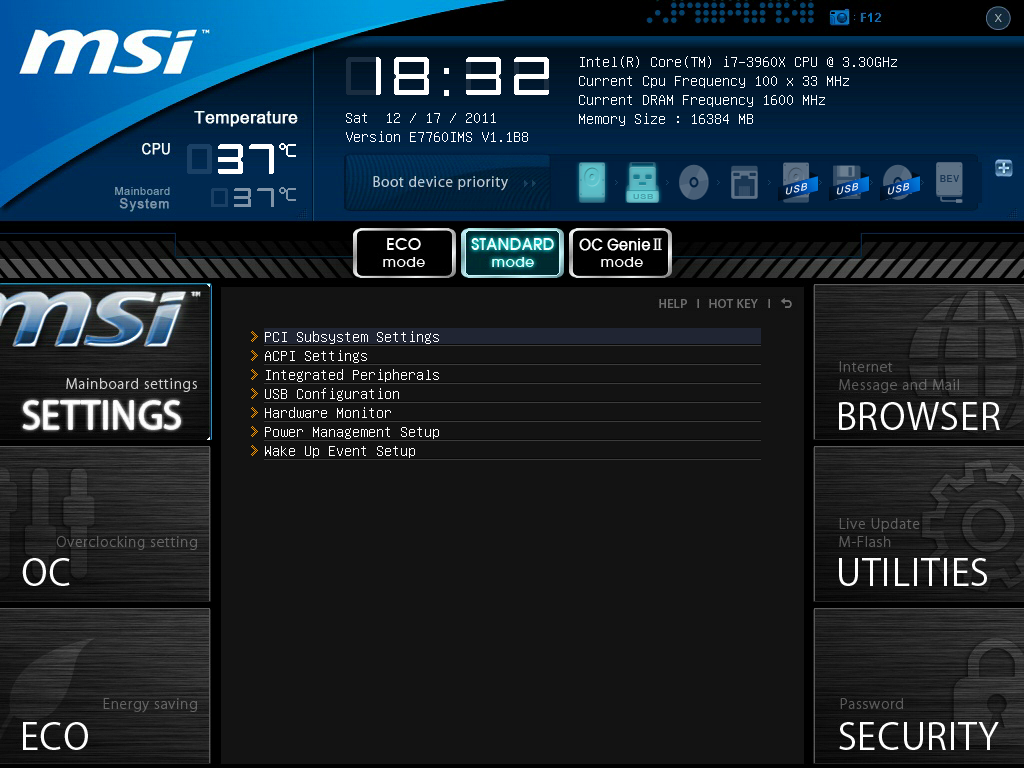The width and height of the screenshot is (1024, 768).
Task: Select the BEV boot device icon
Action: [x=949, y=182]
